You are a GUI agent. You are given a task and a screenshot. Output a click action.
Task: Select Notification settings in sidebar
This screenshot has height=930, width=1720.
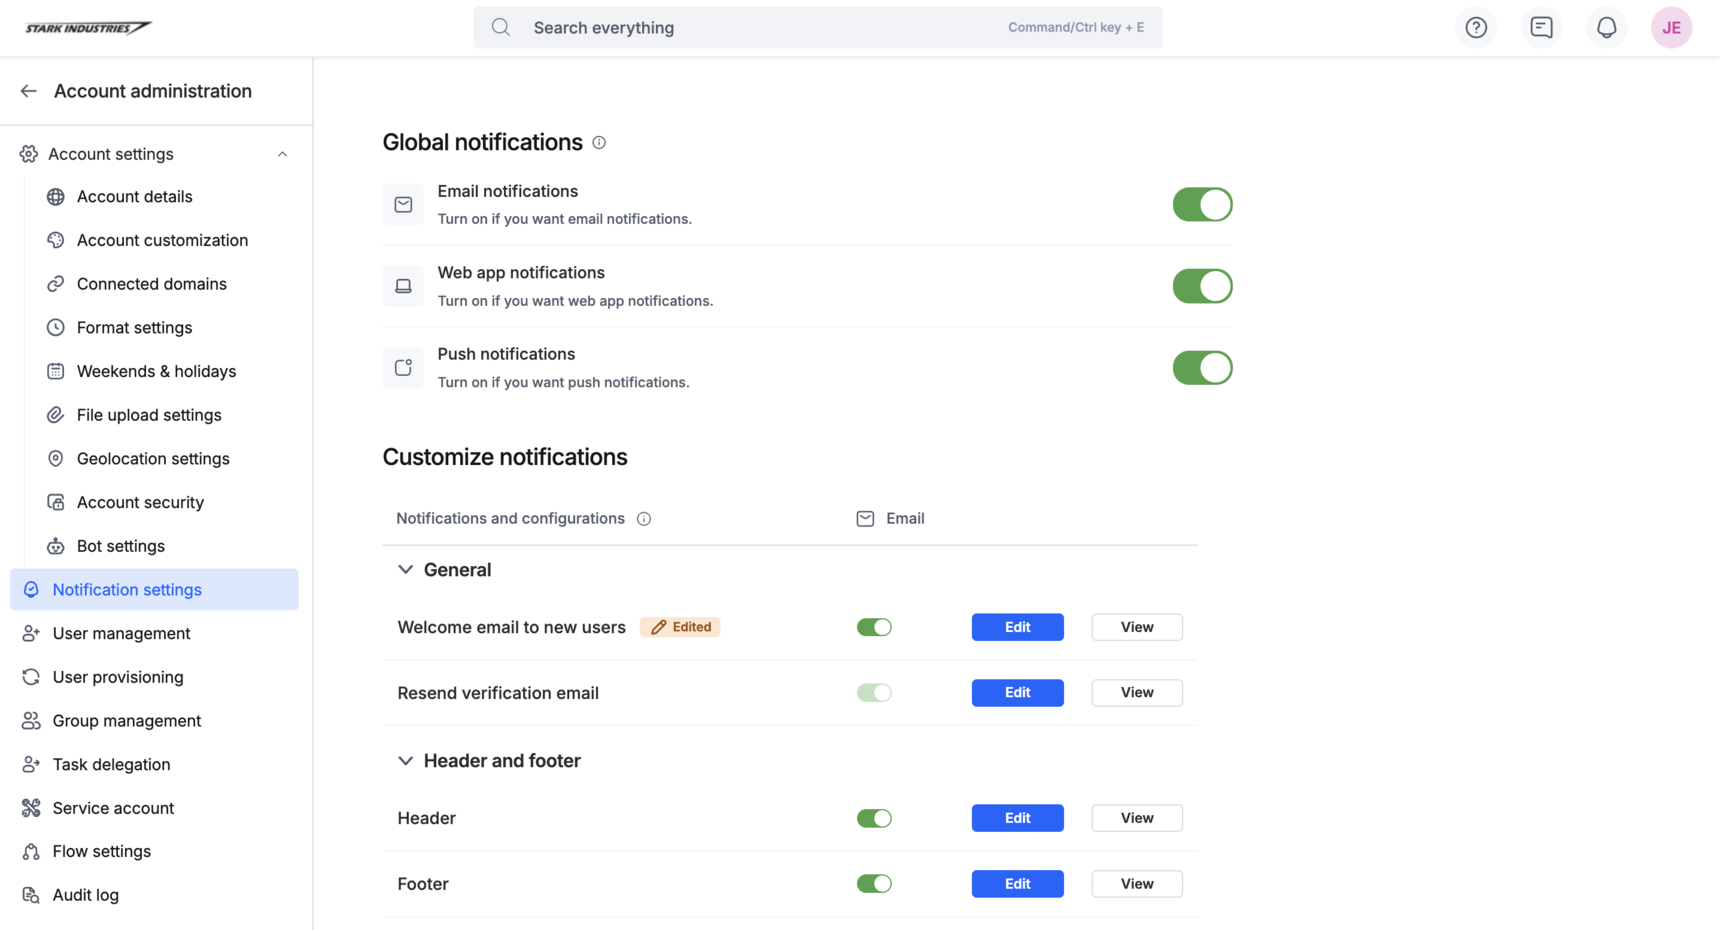click(x=154, y=590)
